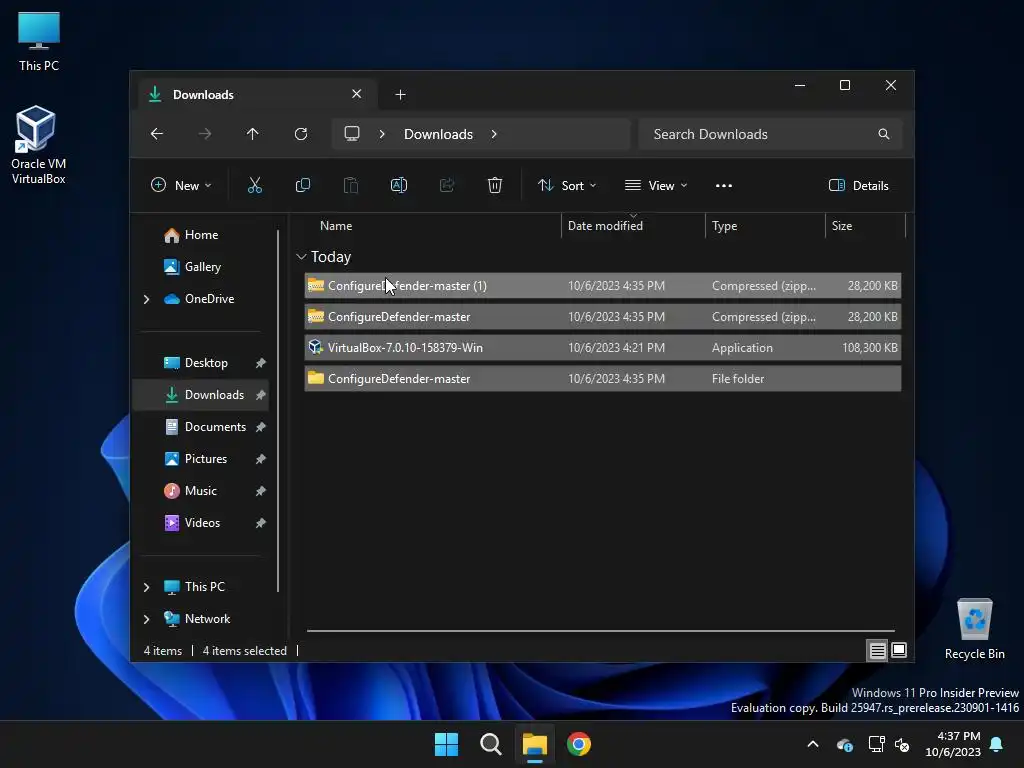
Task: Open Music in navigation pane
Action: pyautogui.click(x=201, y=491)
